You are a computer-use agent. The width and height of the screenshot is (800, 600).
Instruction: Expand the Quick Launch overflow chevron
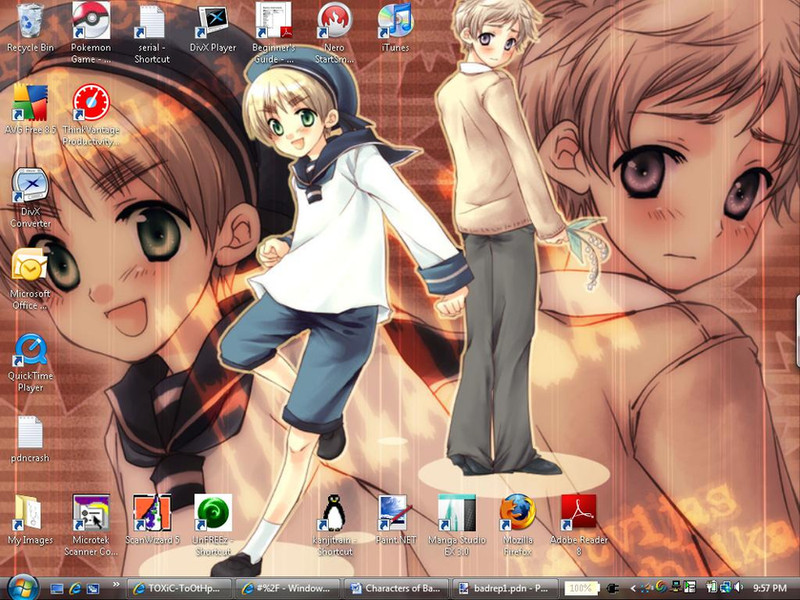(116, 585)
